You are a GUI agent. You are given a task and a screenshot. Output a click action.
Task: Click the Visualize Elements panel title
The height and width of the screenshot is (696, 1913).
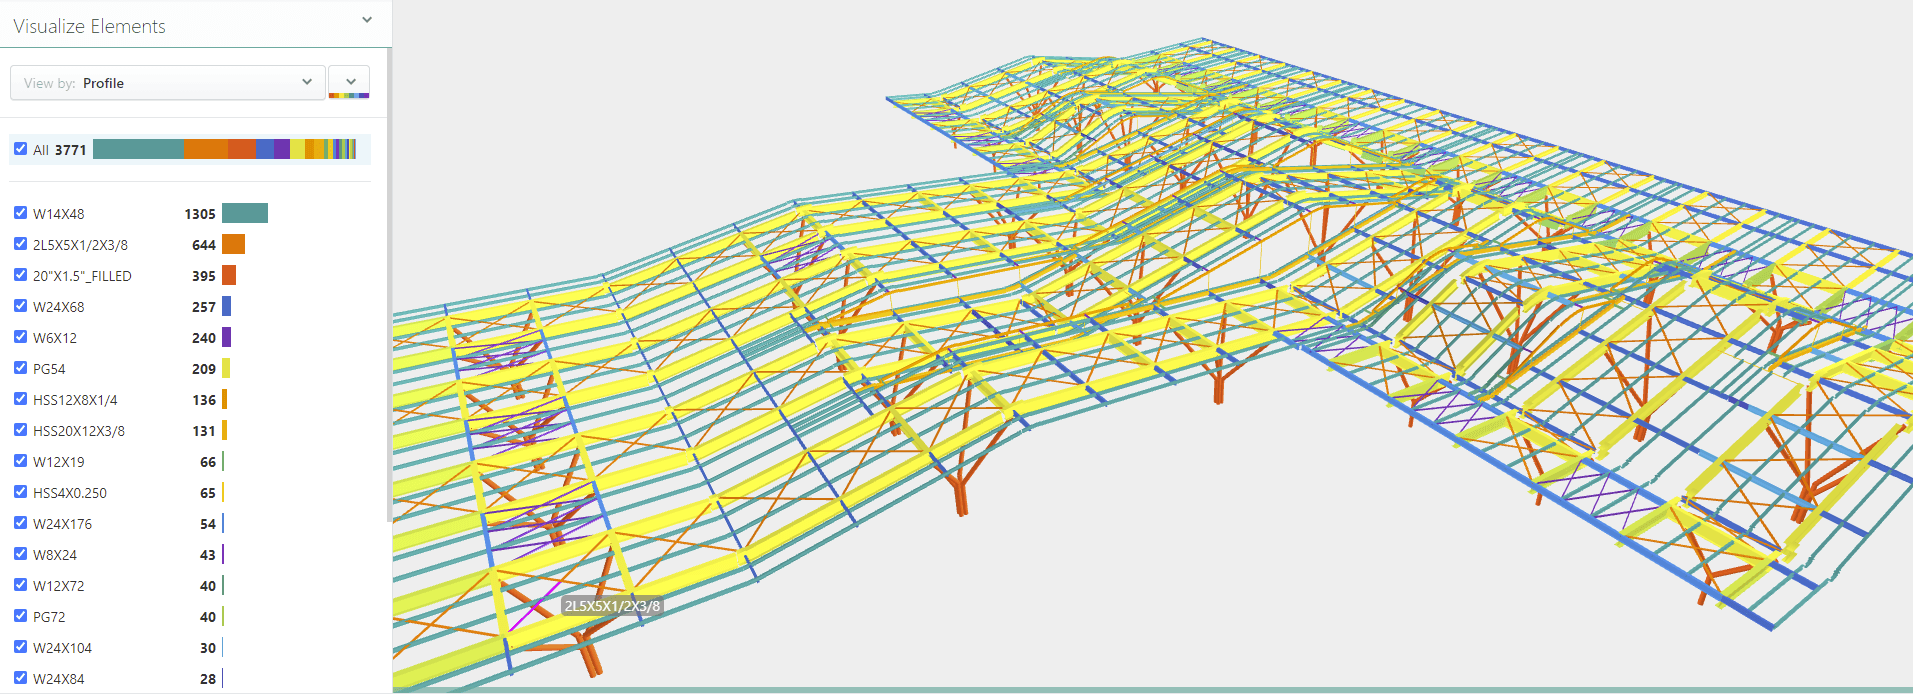[90, 26]
